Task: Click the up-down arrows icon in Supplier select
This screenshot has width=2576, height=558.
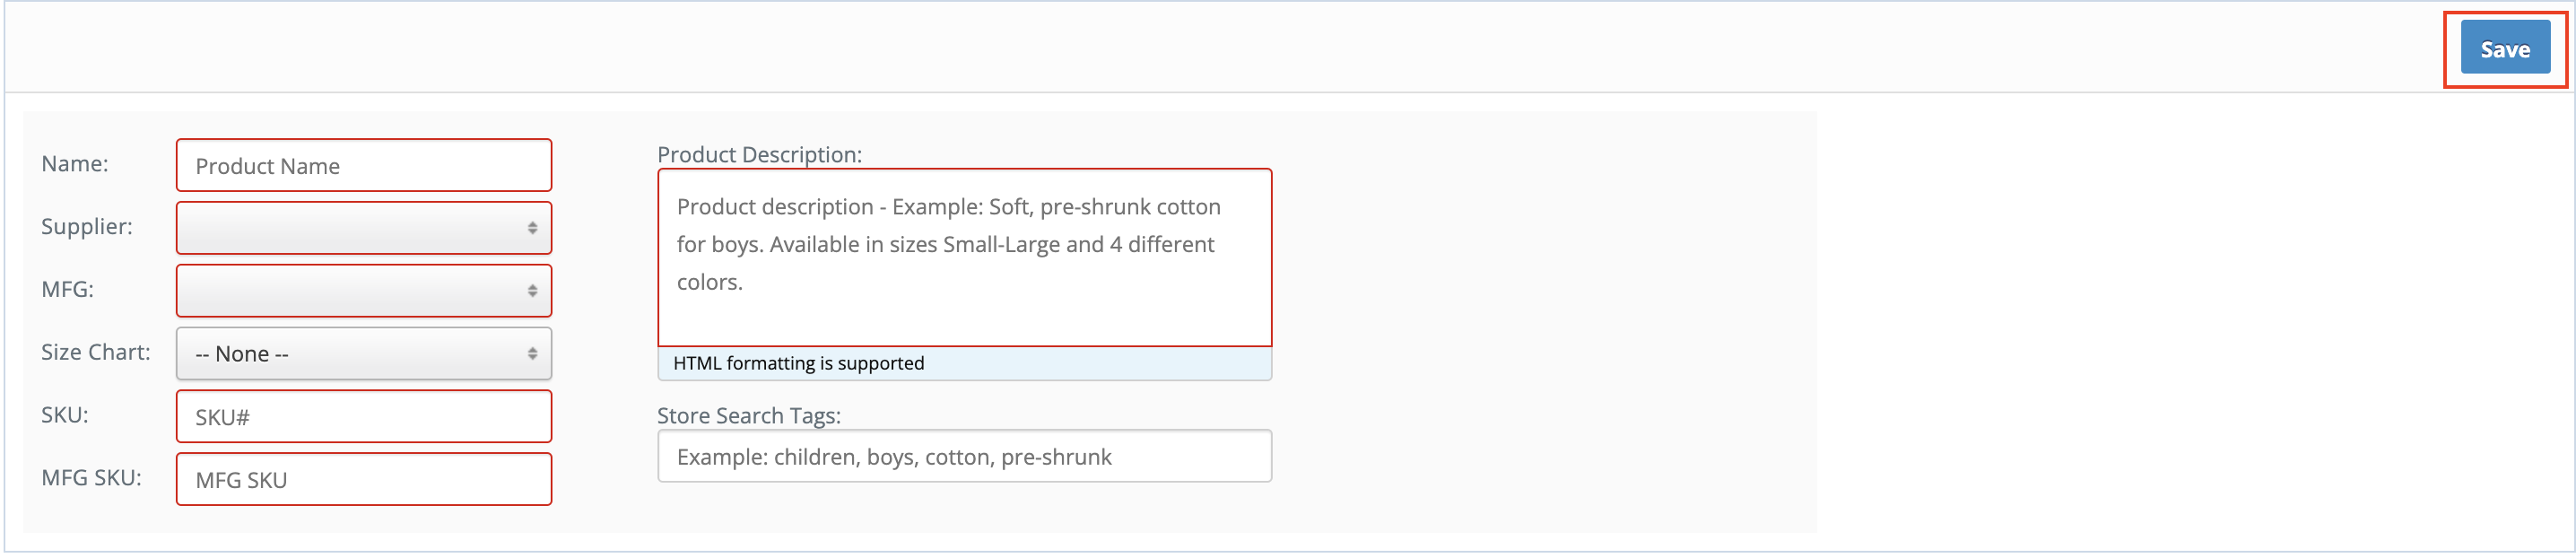Action: pyautogui.click(x=532, y=228)
